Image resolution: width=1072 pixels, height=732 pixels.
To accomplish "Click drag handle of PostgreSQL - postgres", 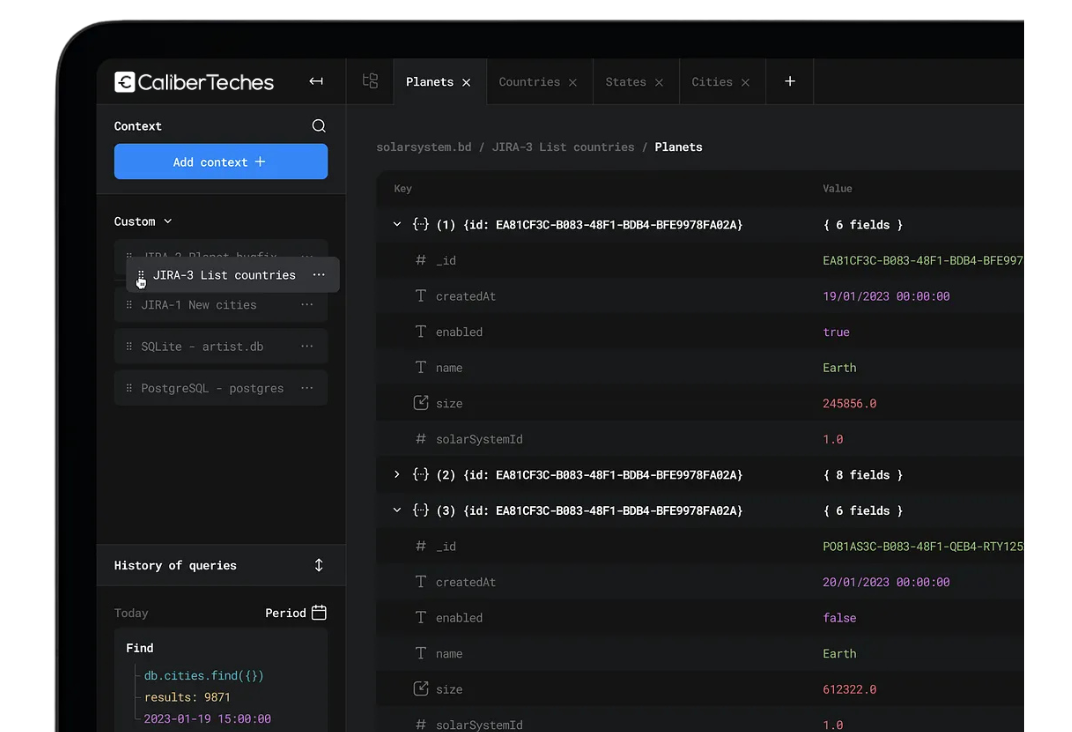I will point(129,388).
